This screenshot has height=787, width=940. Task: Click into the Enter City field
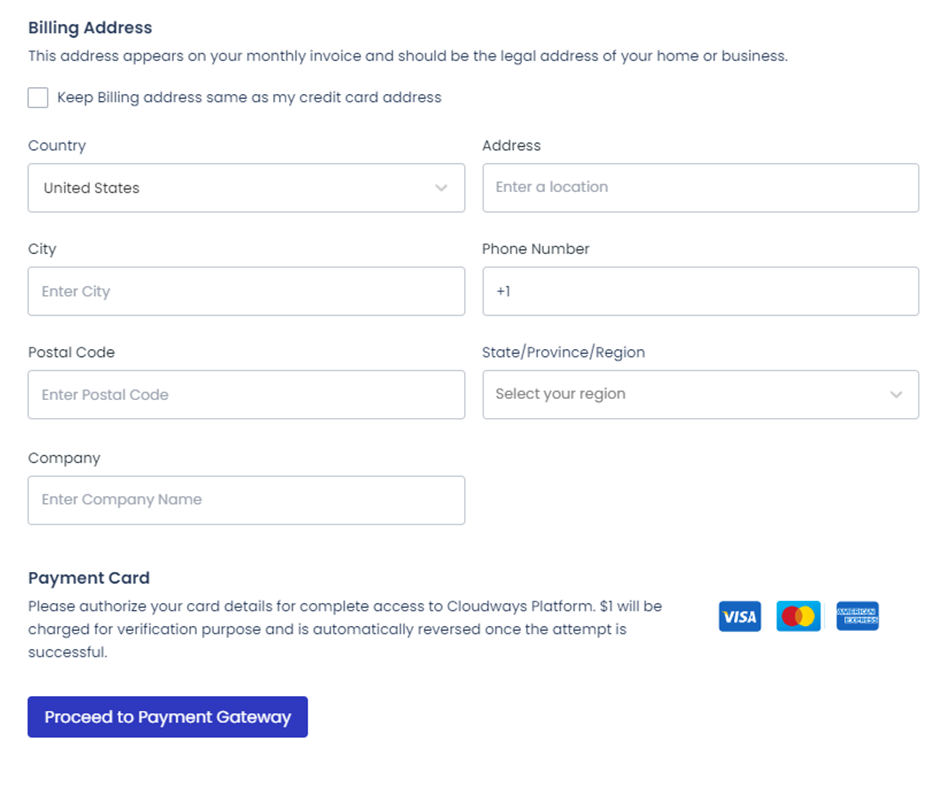246,291
